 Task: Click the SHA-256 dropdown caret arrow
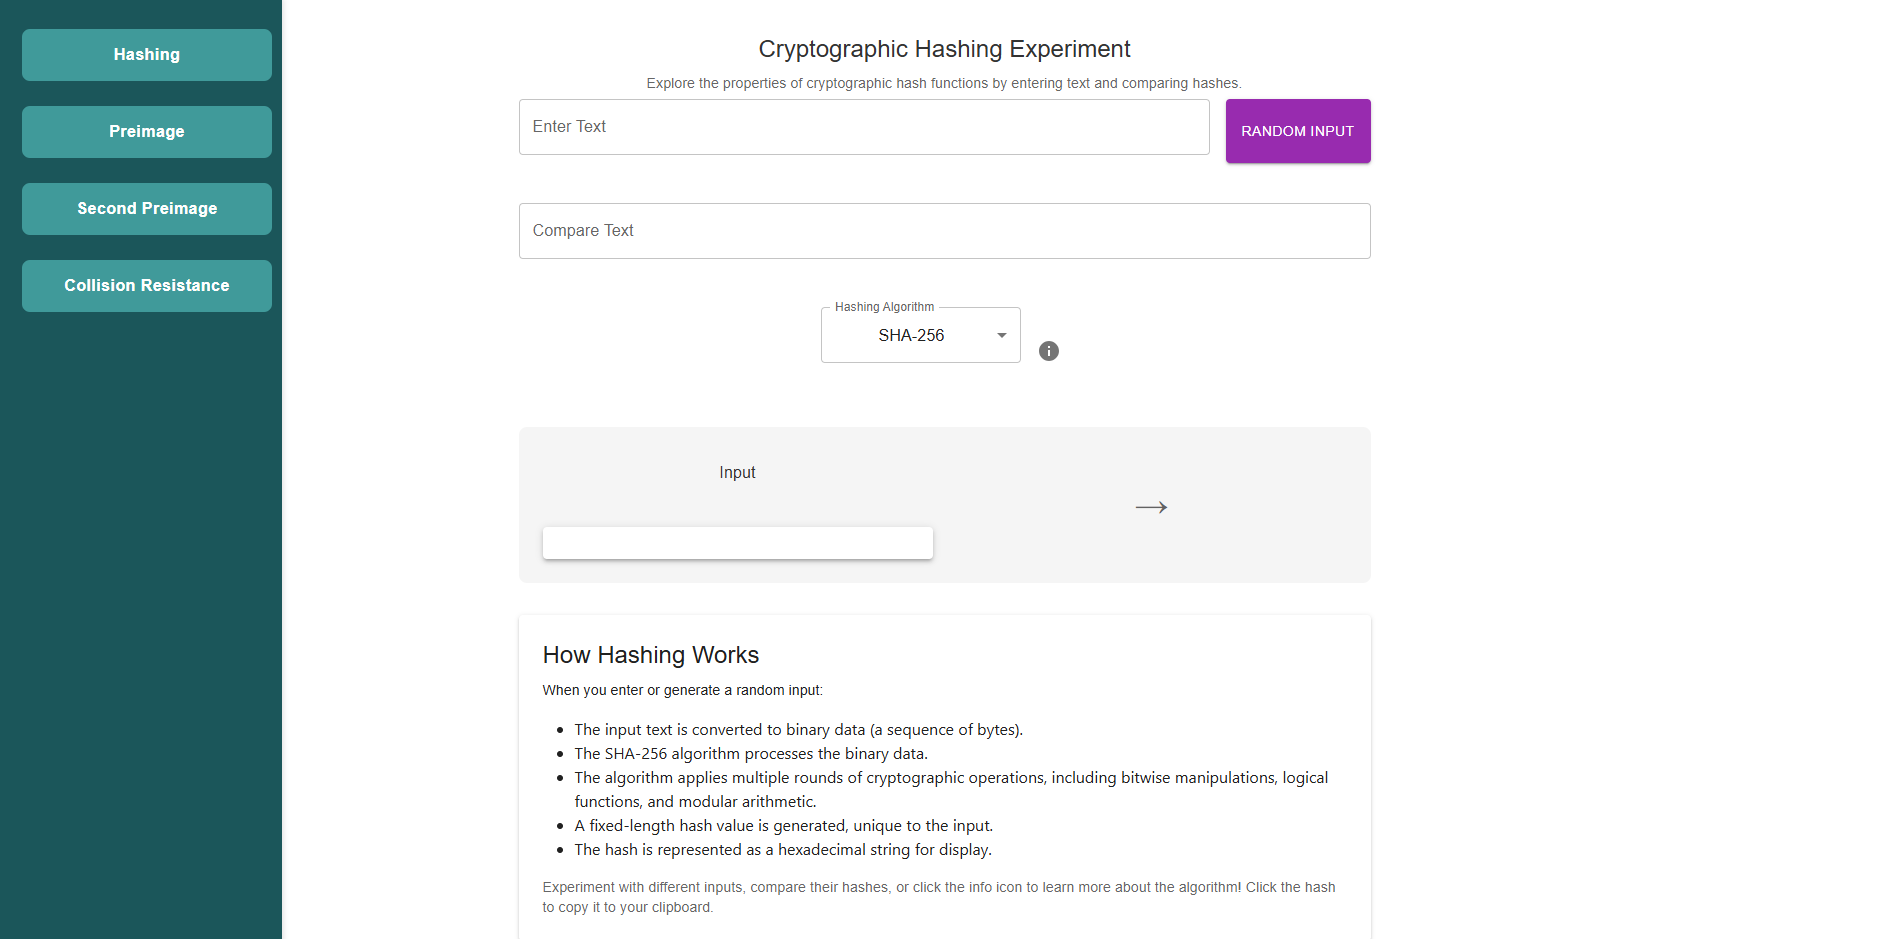(x=1001, y=336)
